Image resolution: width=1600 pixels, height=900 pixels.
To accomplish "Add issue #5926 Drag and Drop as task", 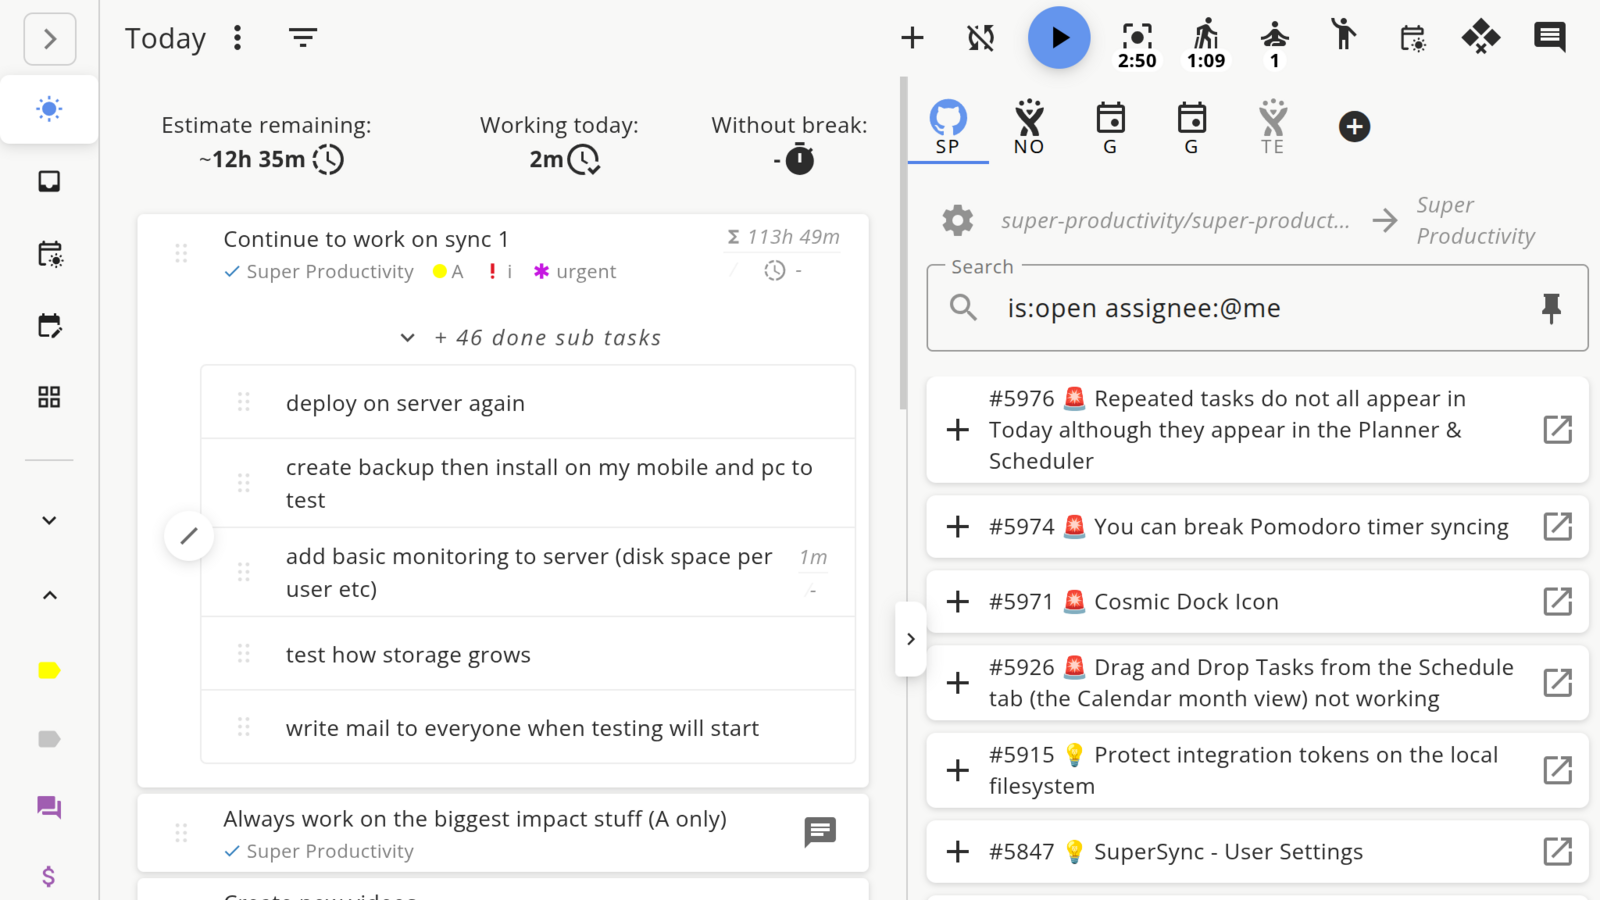I will click(958, 683).
